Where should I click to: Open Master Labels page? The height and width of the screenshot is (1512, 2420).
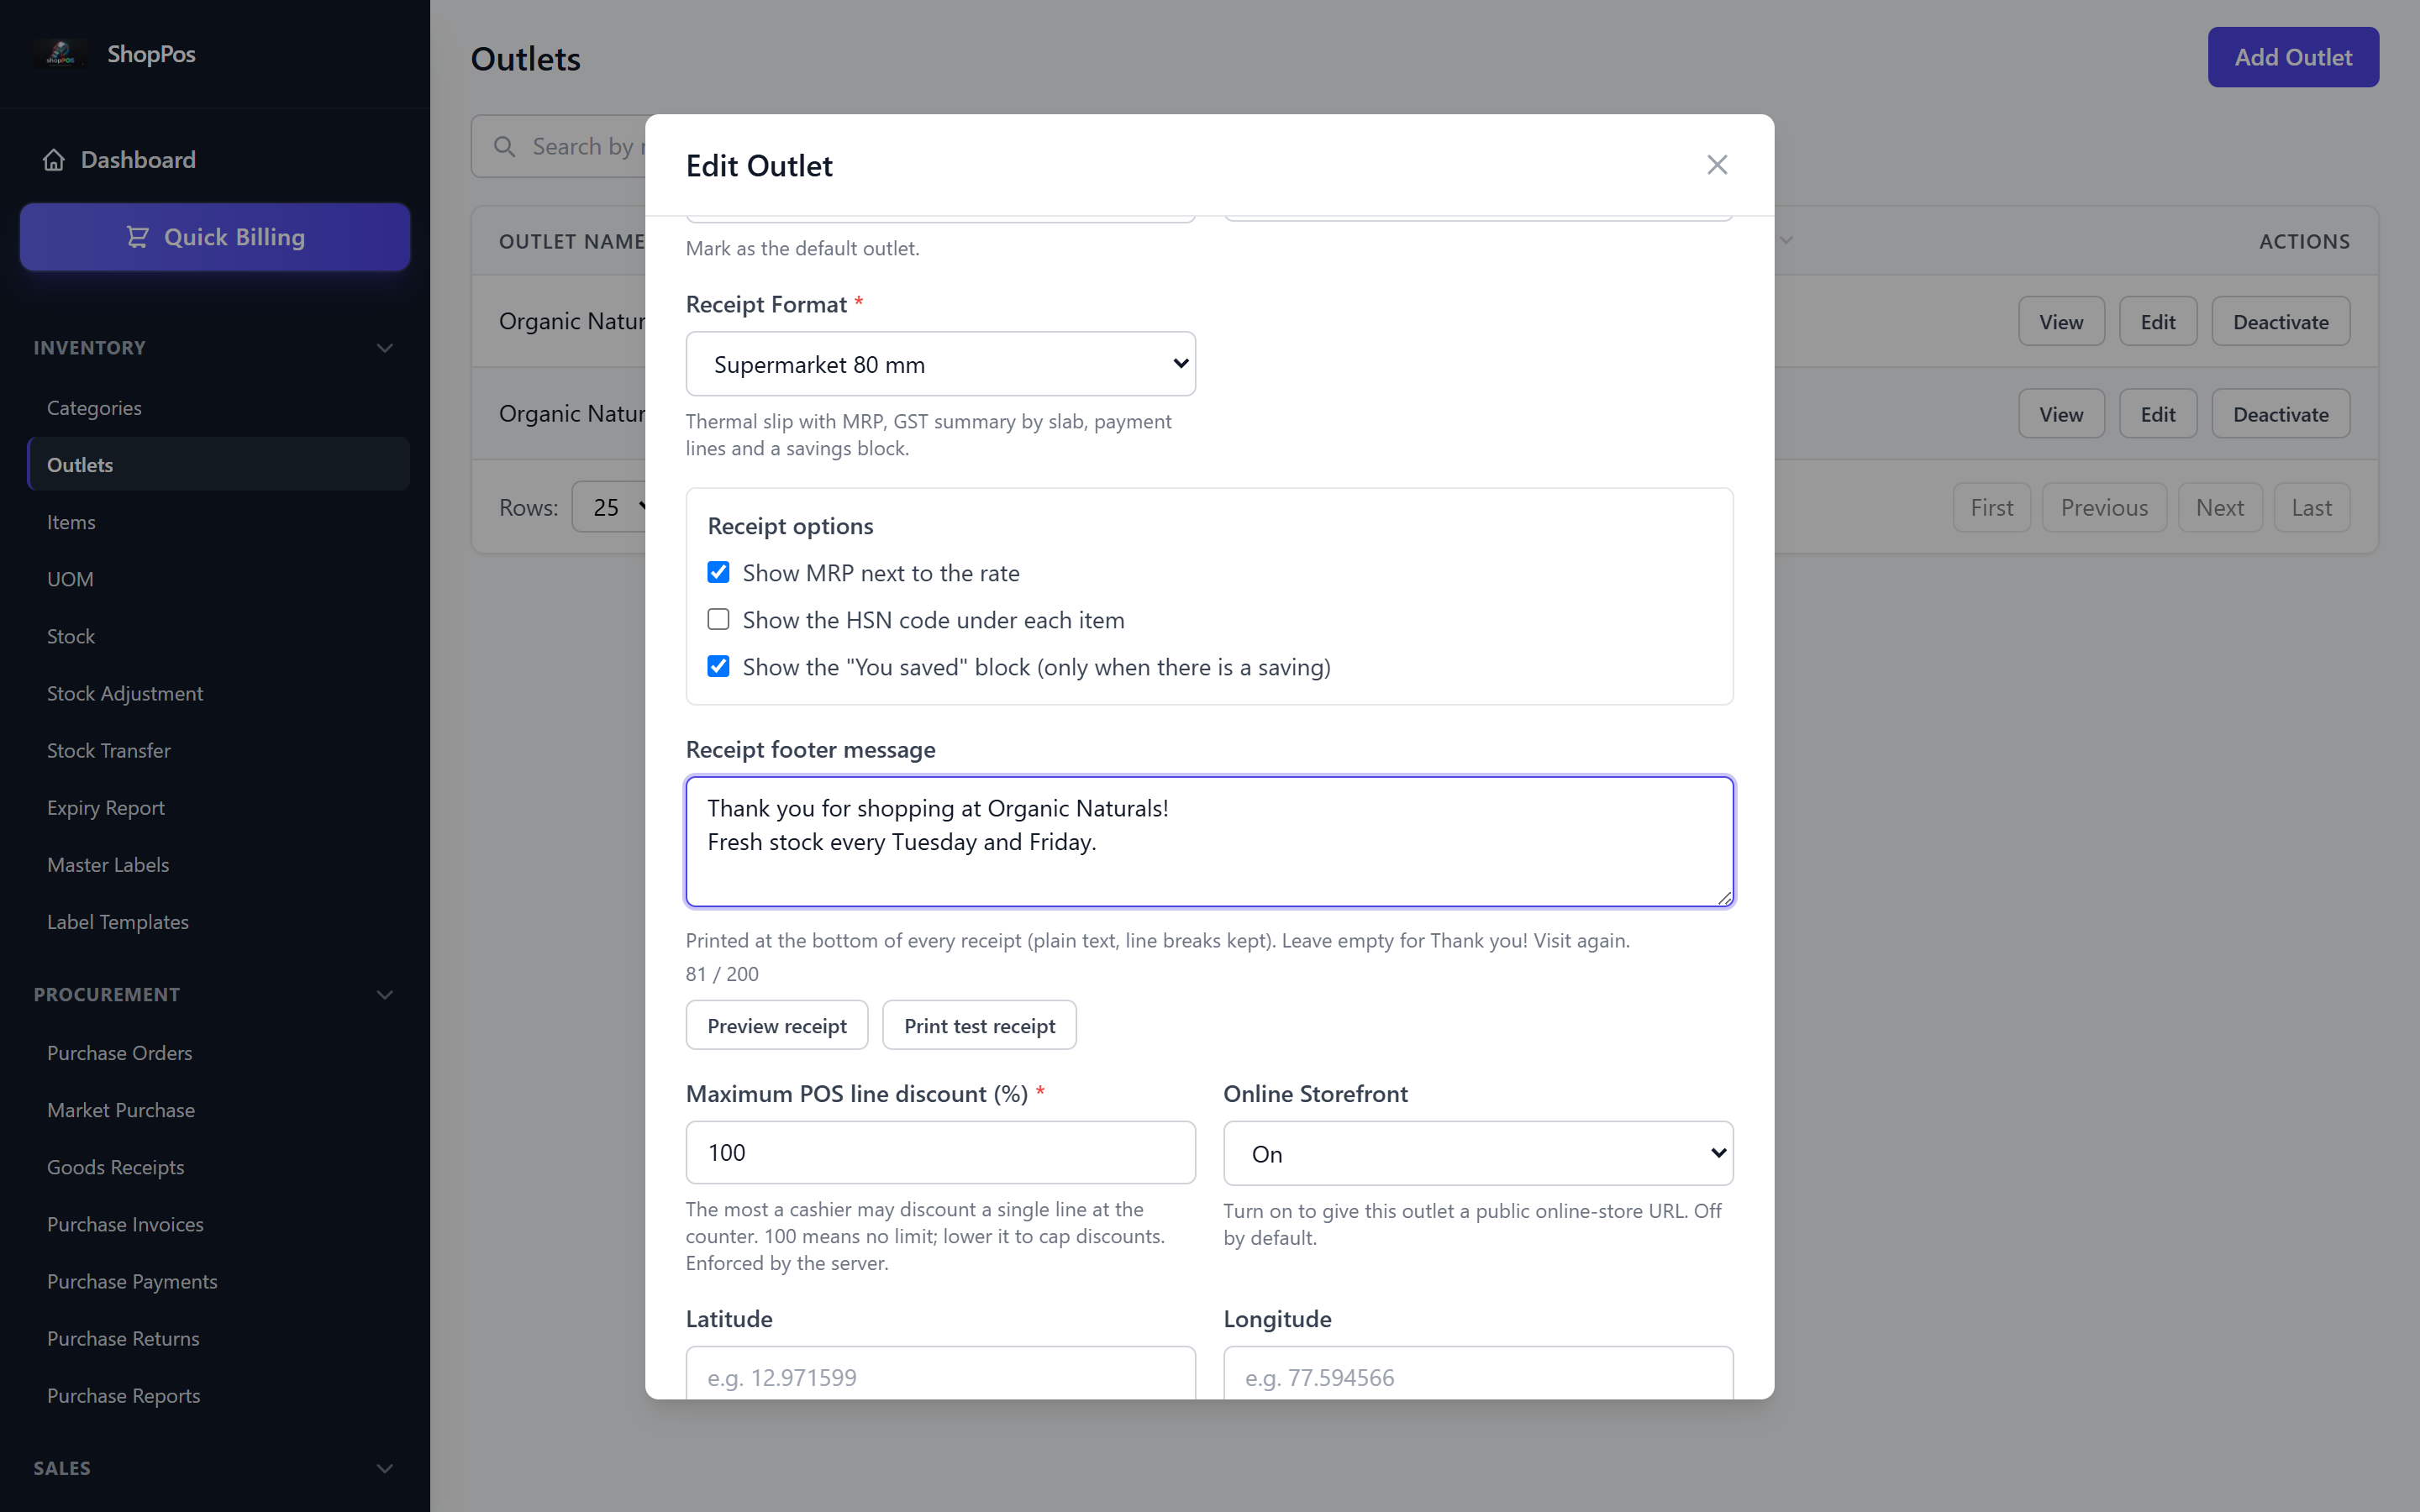pyautogui.click(x=218, y=865)
